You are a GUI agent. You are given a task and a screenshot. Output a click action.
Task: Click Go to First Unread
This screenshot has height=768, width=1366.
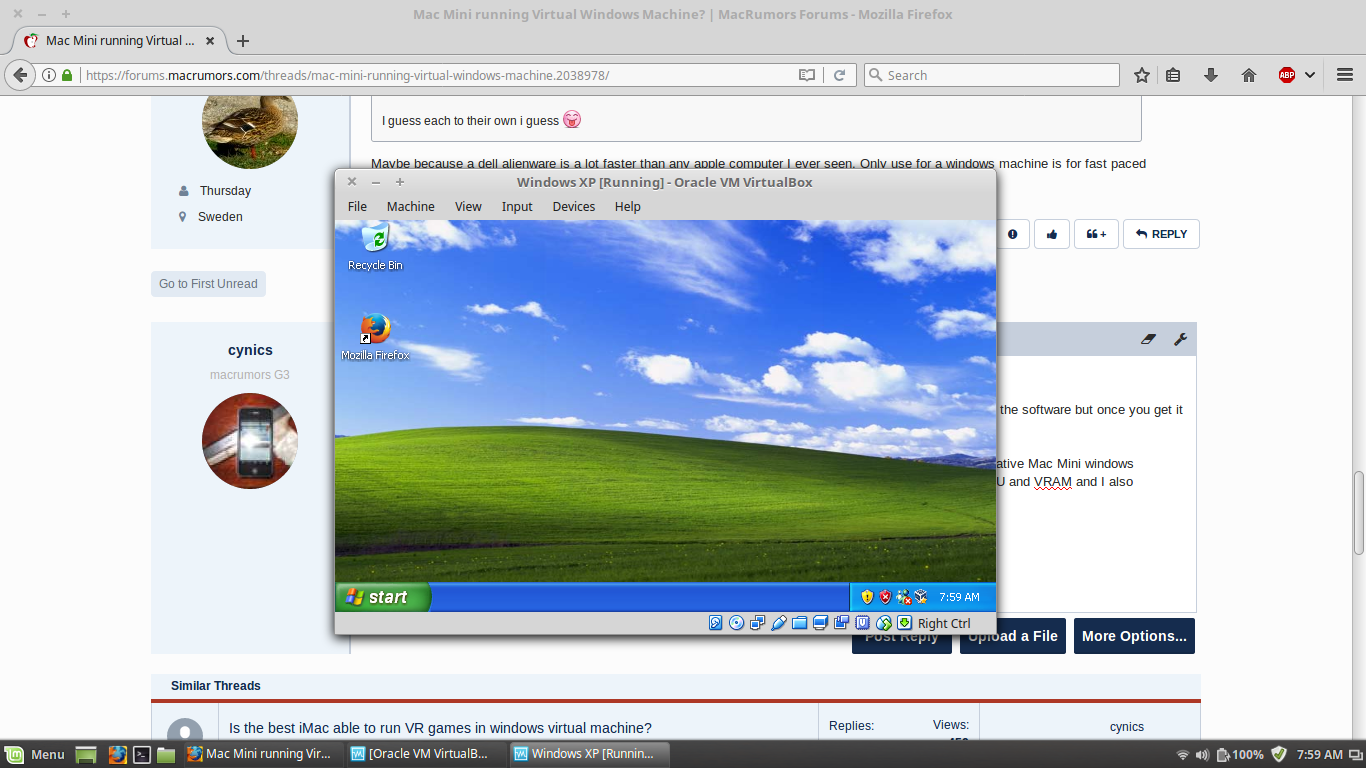(208, 284)
